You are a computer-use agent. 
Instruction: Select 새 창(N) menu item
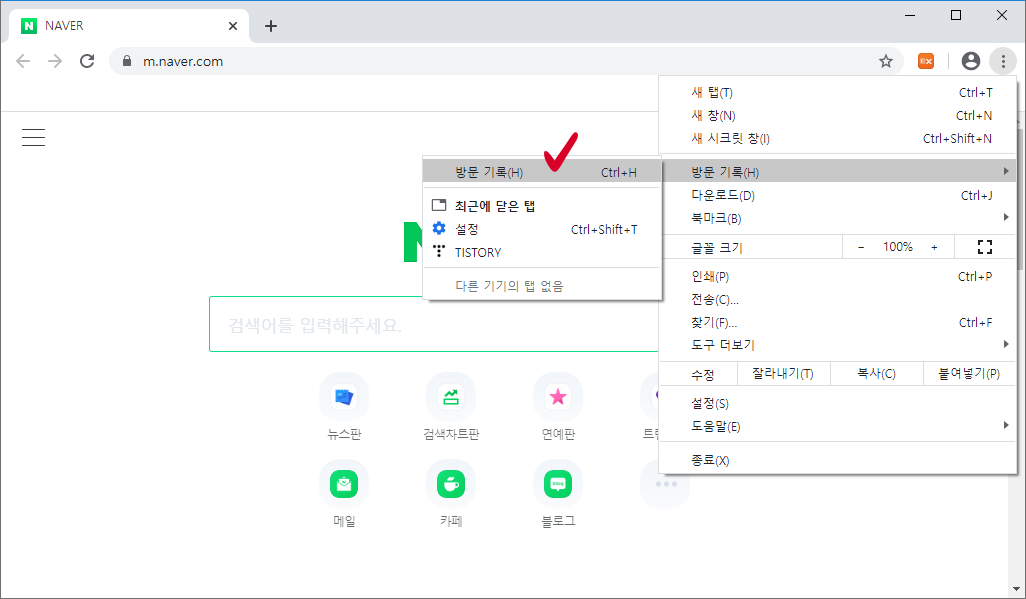click(x=838, y=115)
